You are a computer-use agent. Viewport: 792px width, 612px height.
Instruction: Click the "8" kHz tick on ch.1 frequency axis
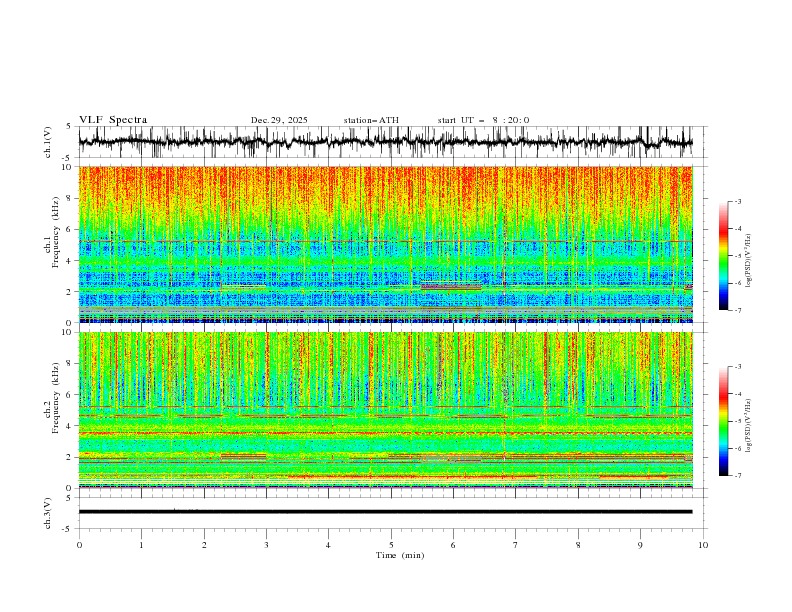(70, 198)
